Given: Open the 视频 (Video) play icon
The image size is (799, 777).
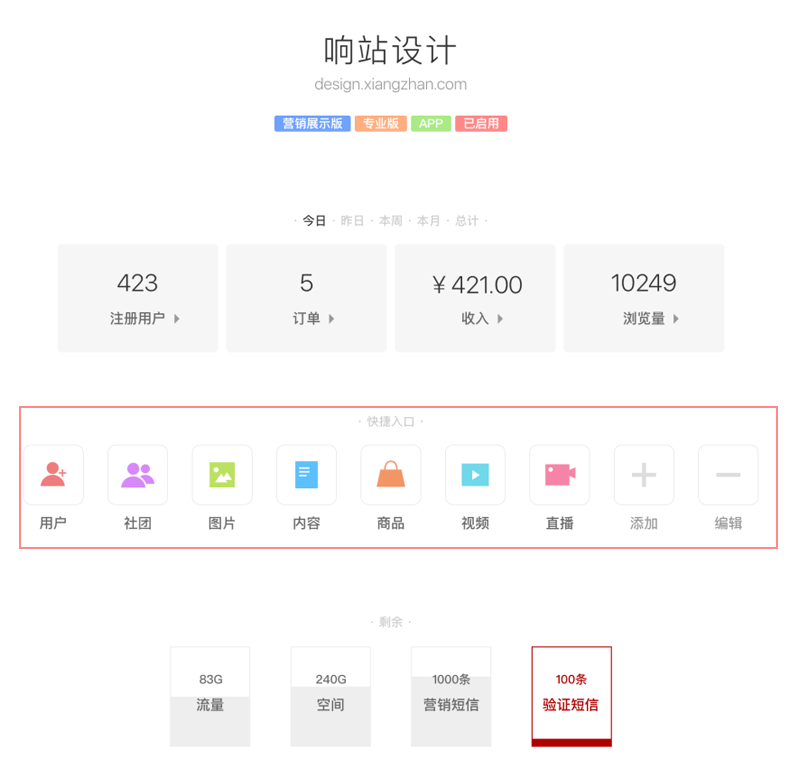Looking at the screenshot, I should tap(475, 475).
